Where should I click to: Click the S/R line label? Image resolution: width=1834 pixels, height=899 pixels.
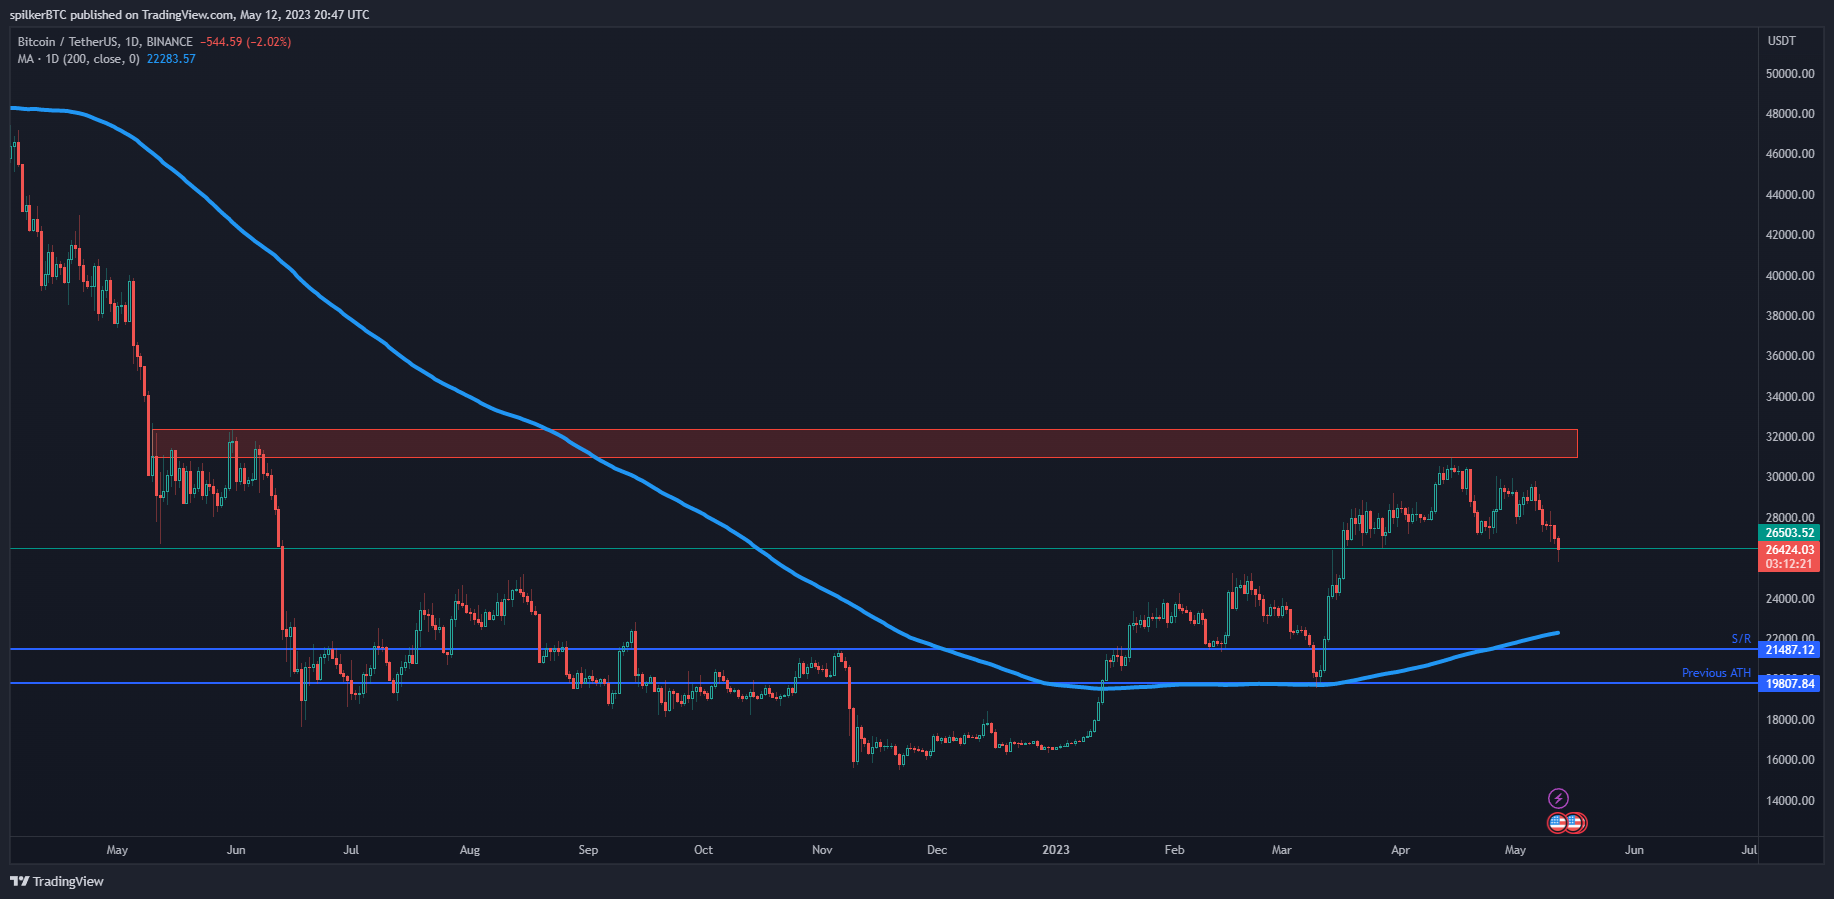pos(1741,639)
